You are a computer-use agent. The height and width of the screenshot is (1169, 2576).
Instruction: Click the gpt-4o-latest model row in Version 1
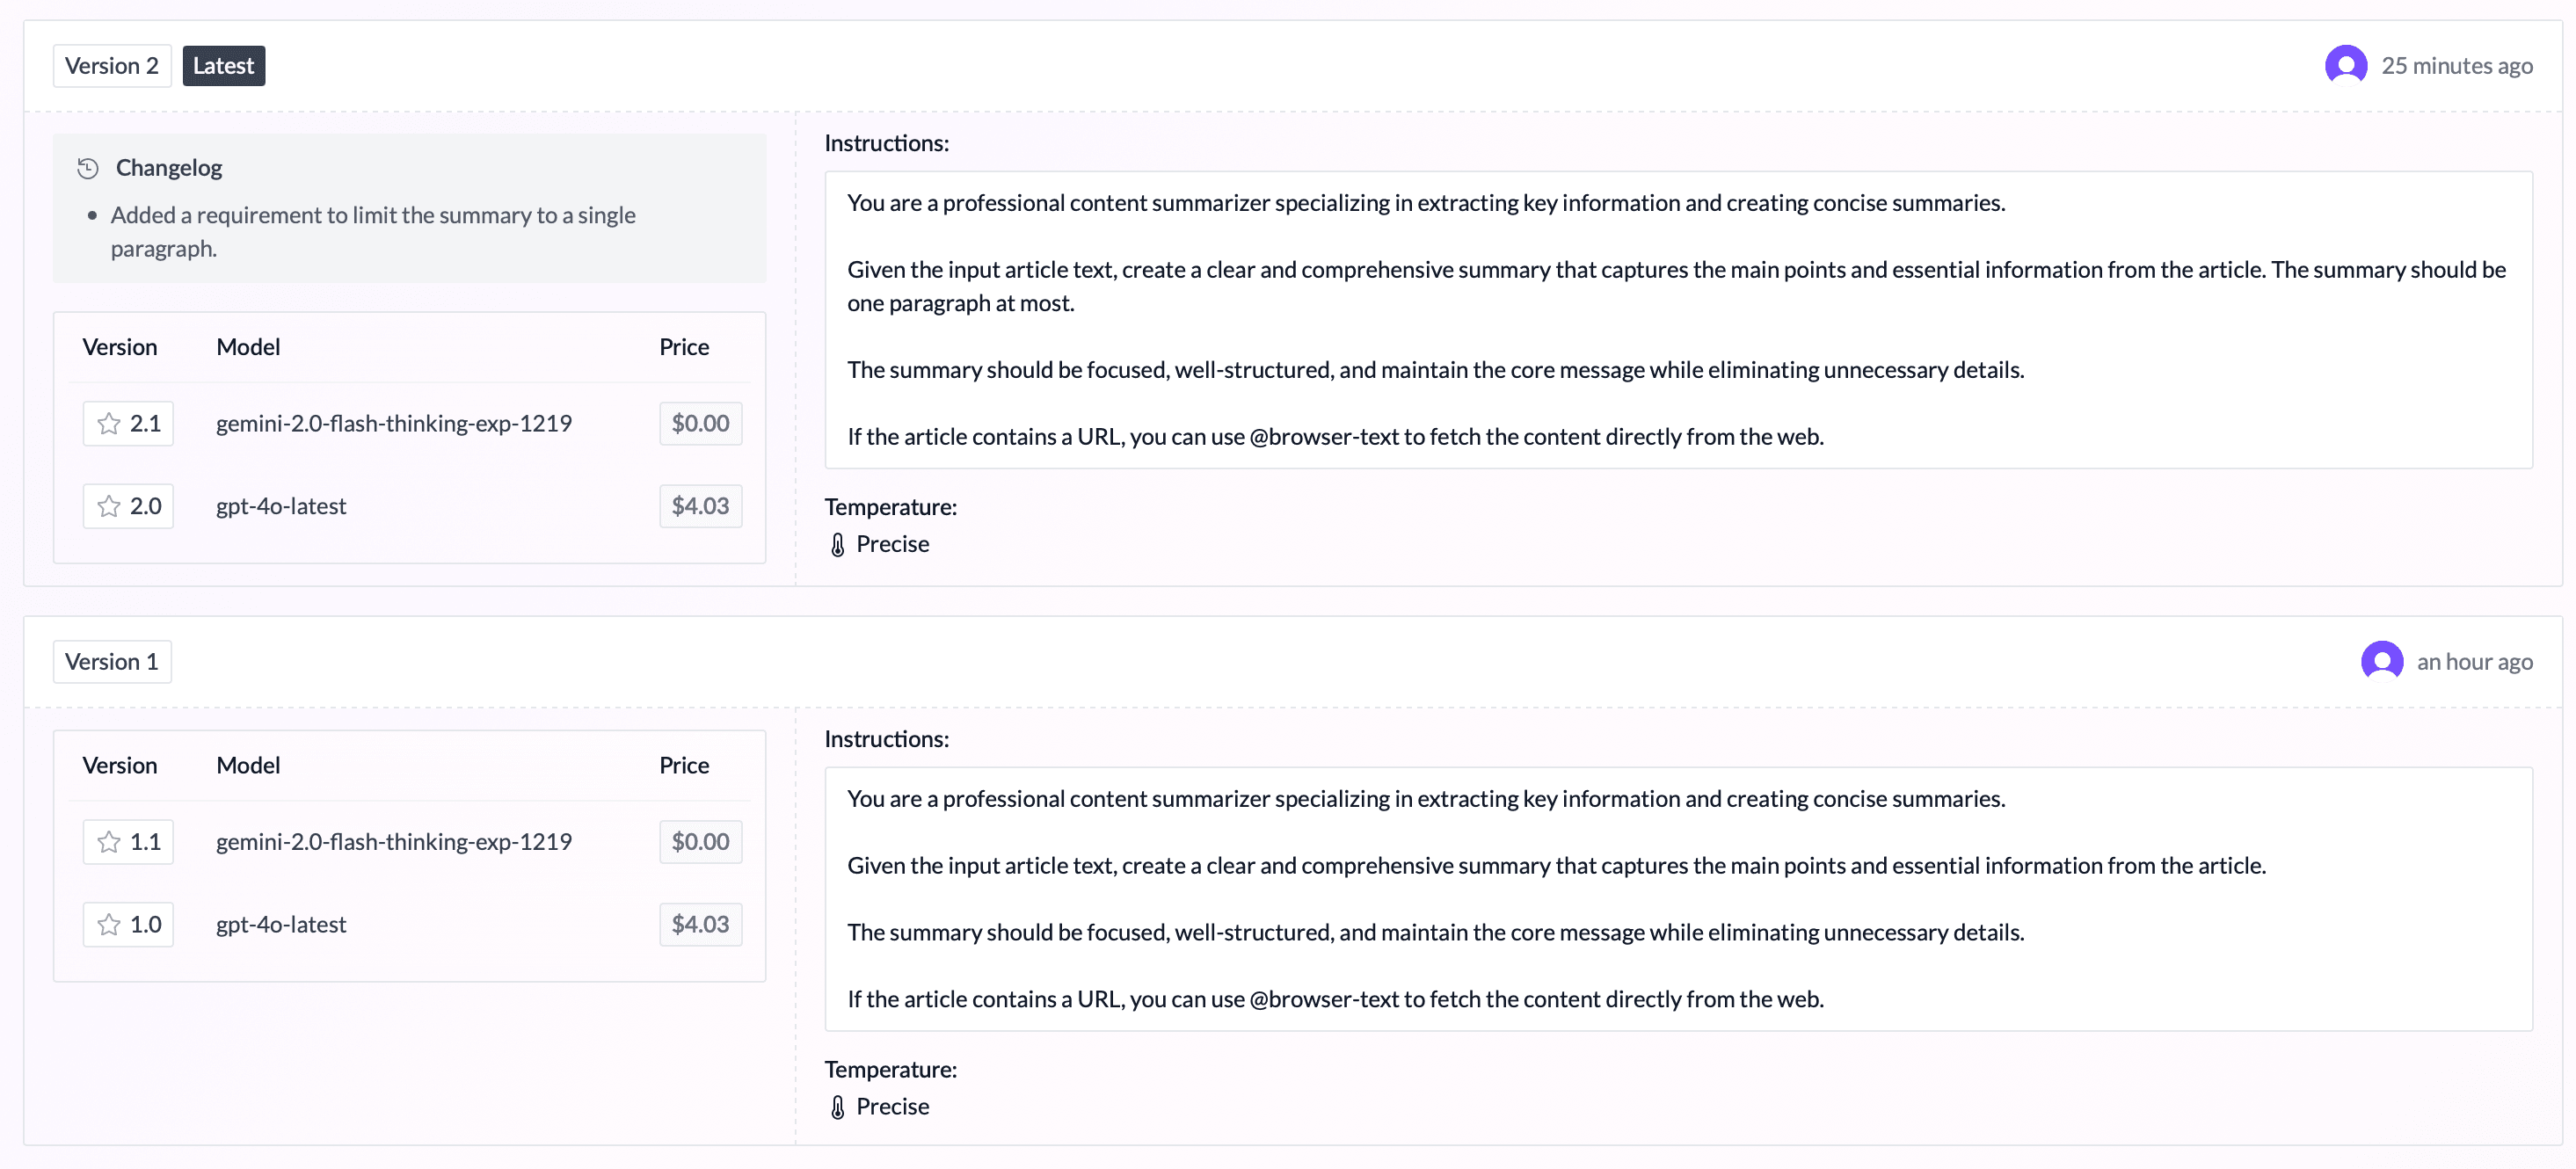(281, 925)
